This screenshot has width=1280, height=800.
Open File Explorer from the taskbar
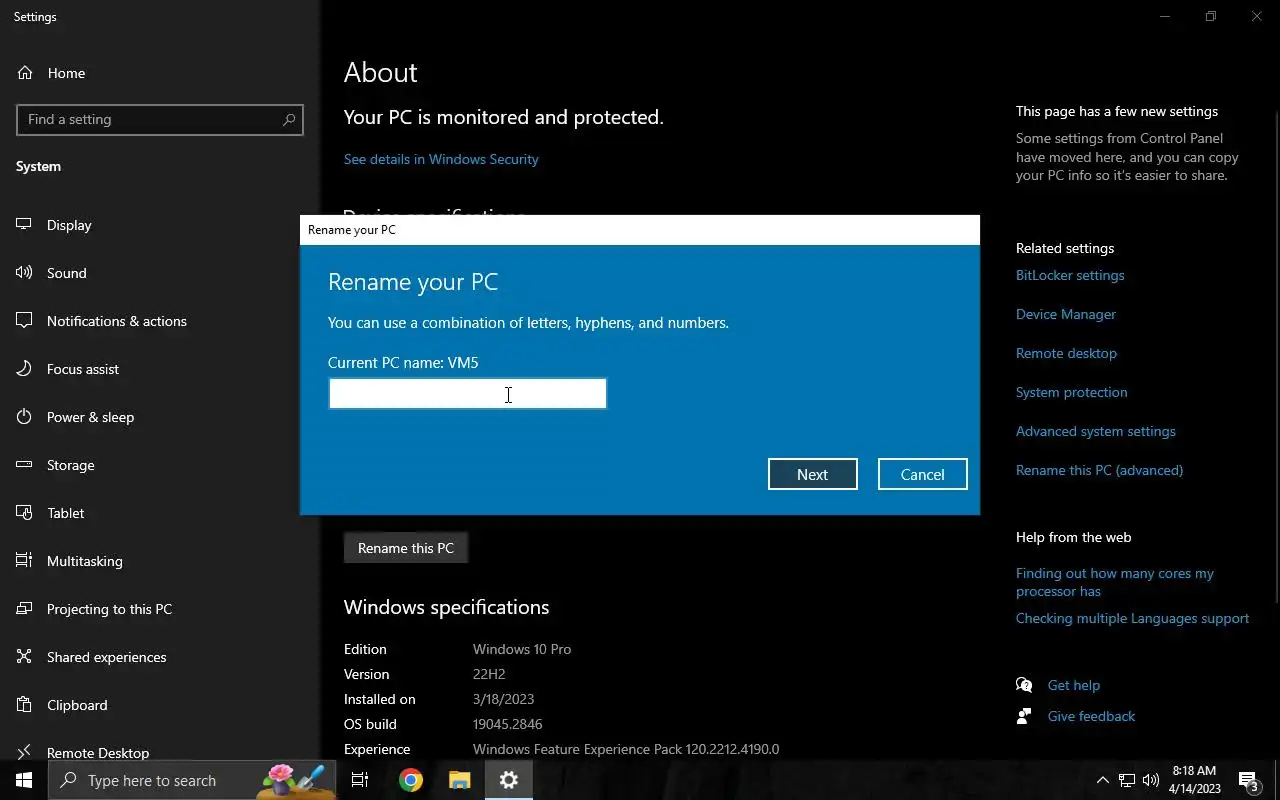tap(459, 780)
